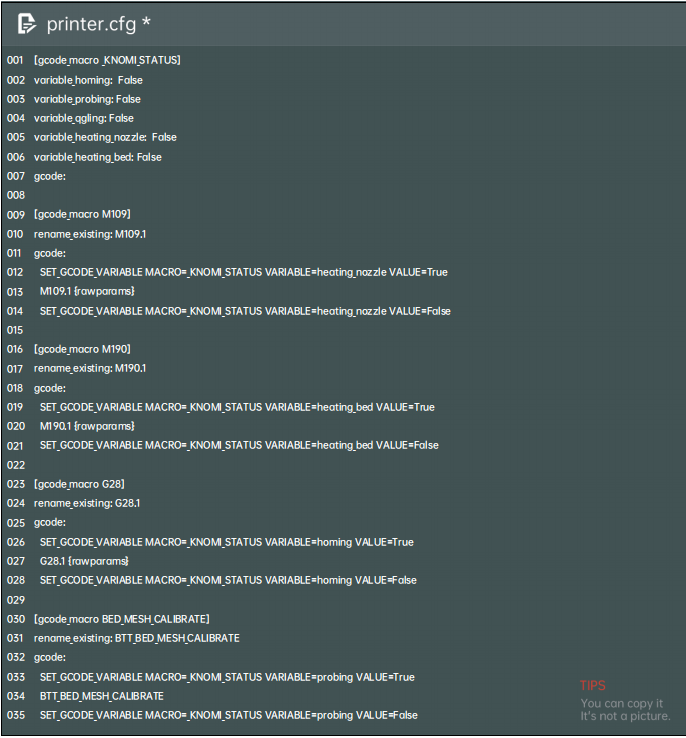Click the variable_homing: False line
Screen dimensions: 686x738
point(88,80)
